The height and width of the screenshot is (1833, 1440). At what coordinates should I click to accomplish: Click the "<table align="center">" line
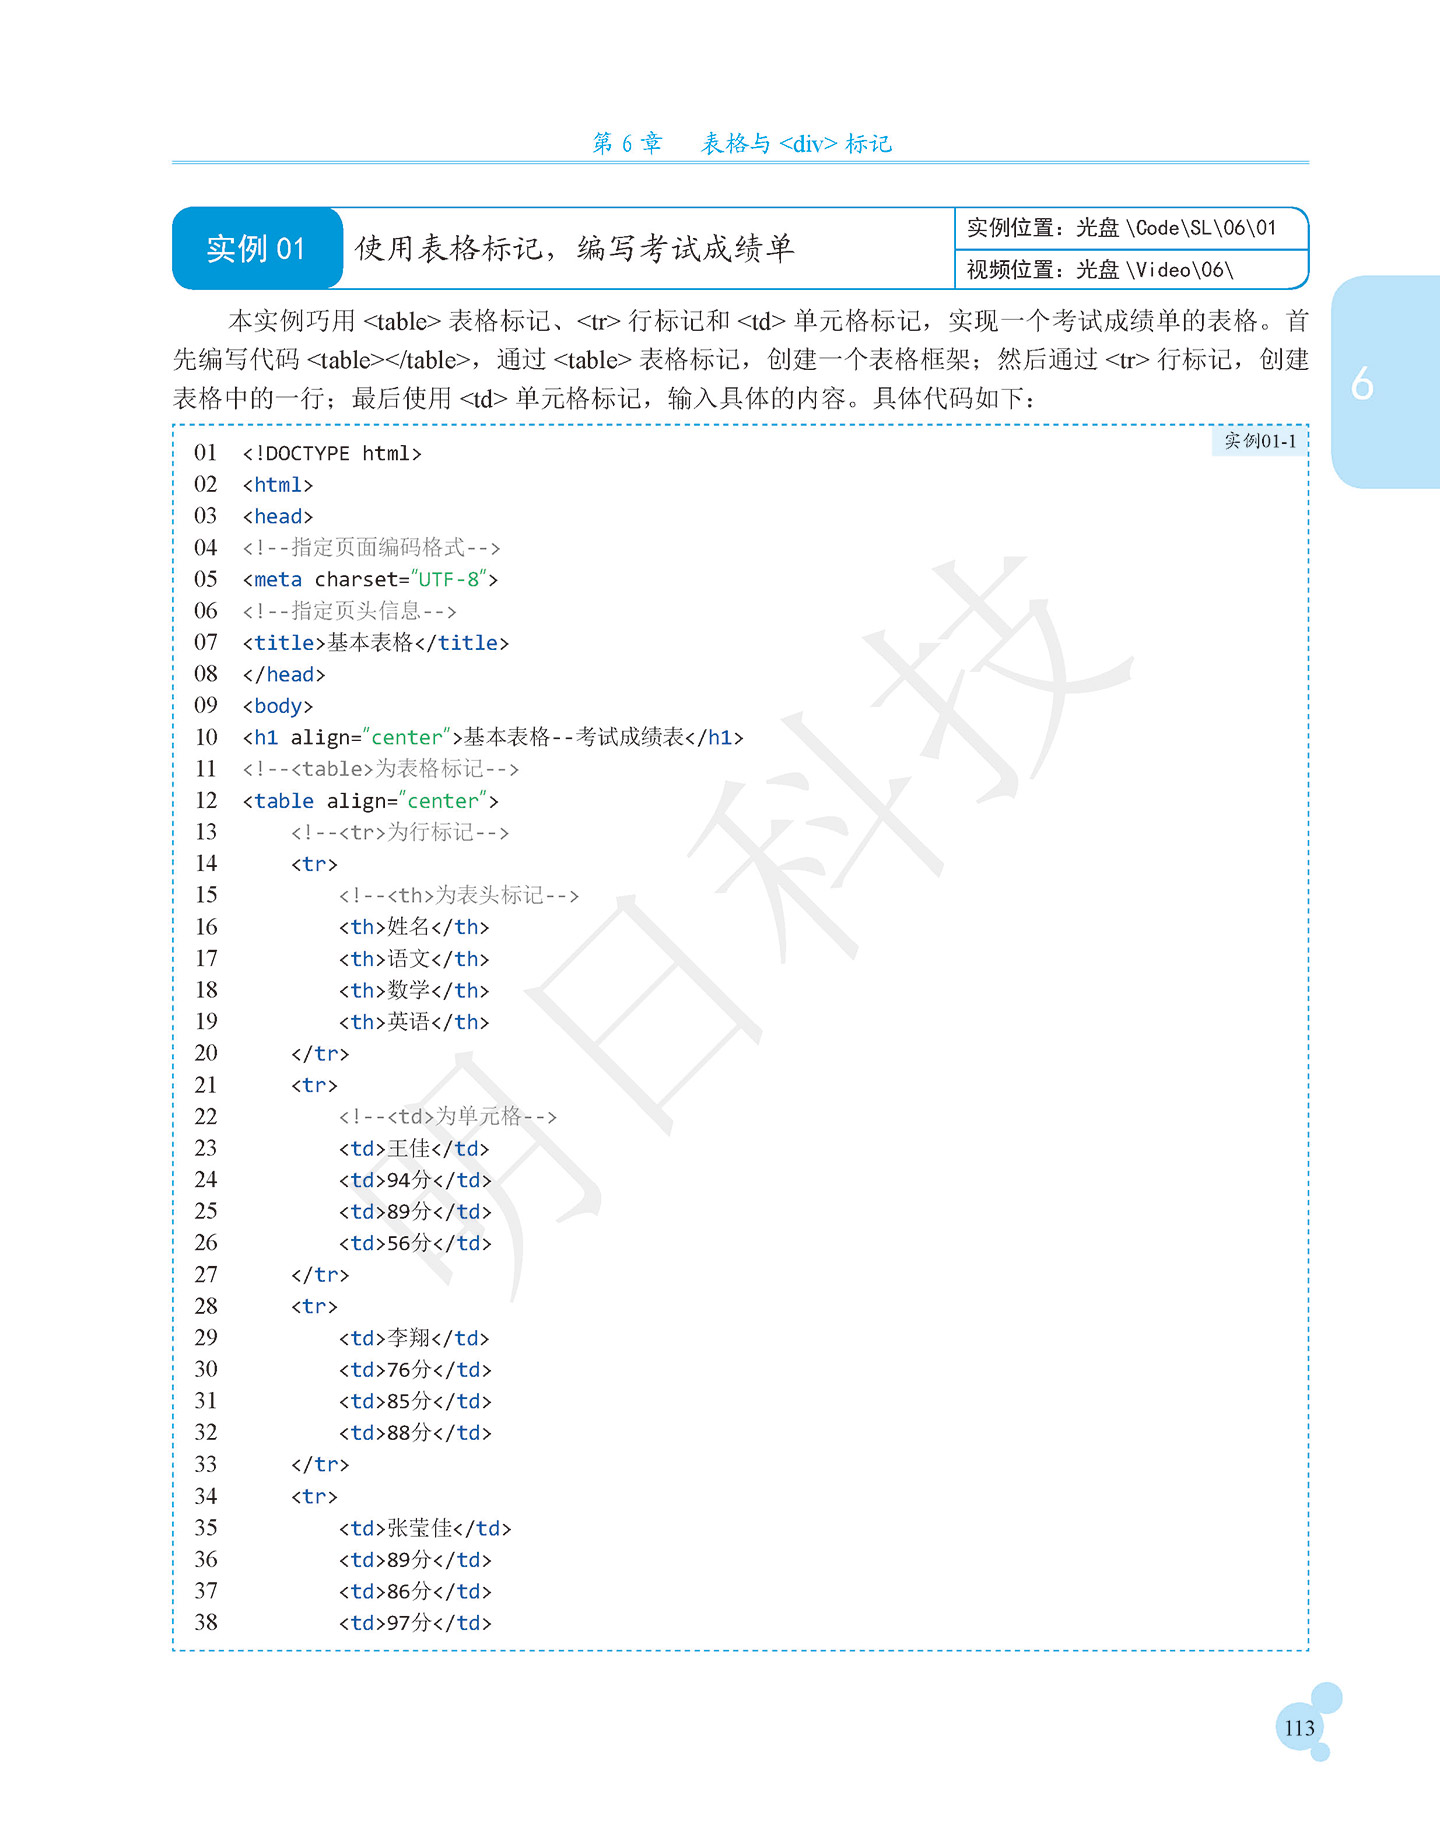point(370,801)
